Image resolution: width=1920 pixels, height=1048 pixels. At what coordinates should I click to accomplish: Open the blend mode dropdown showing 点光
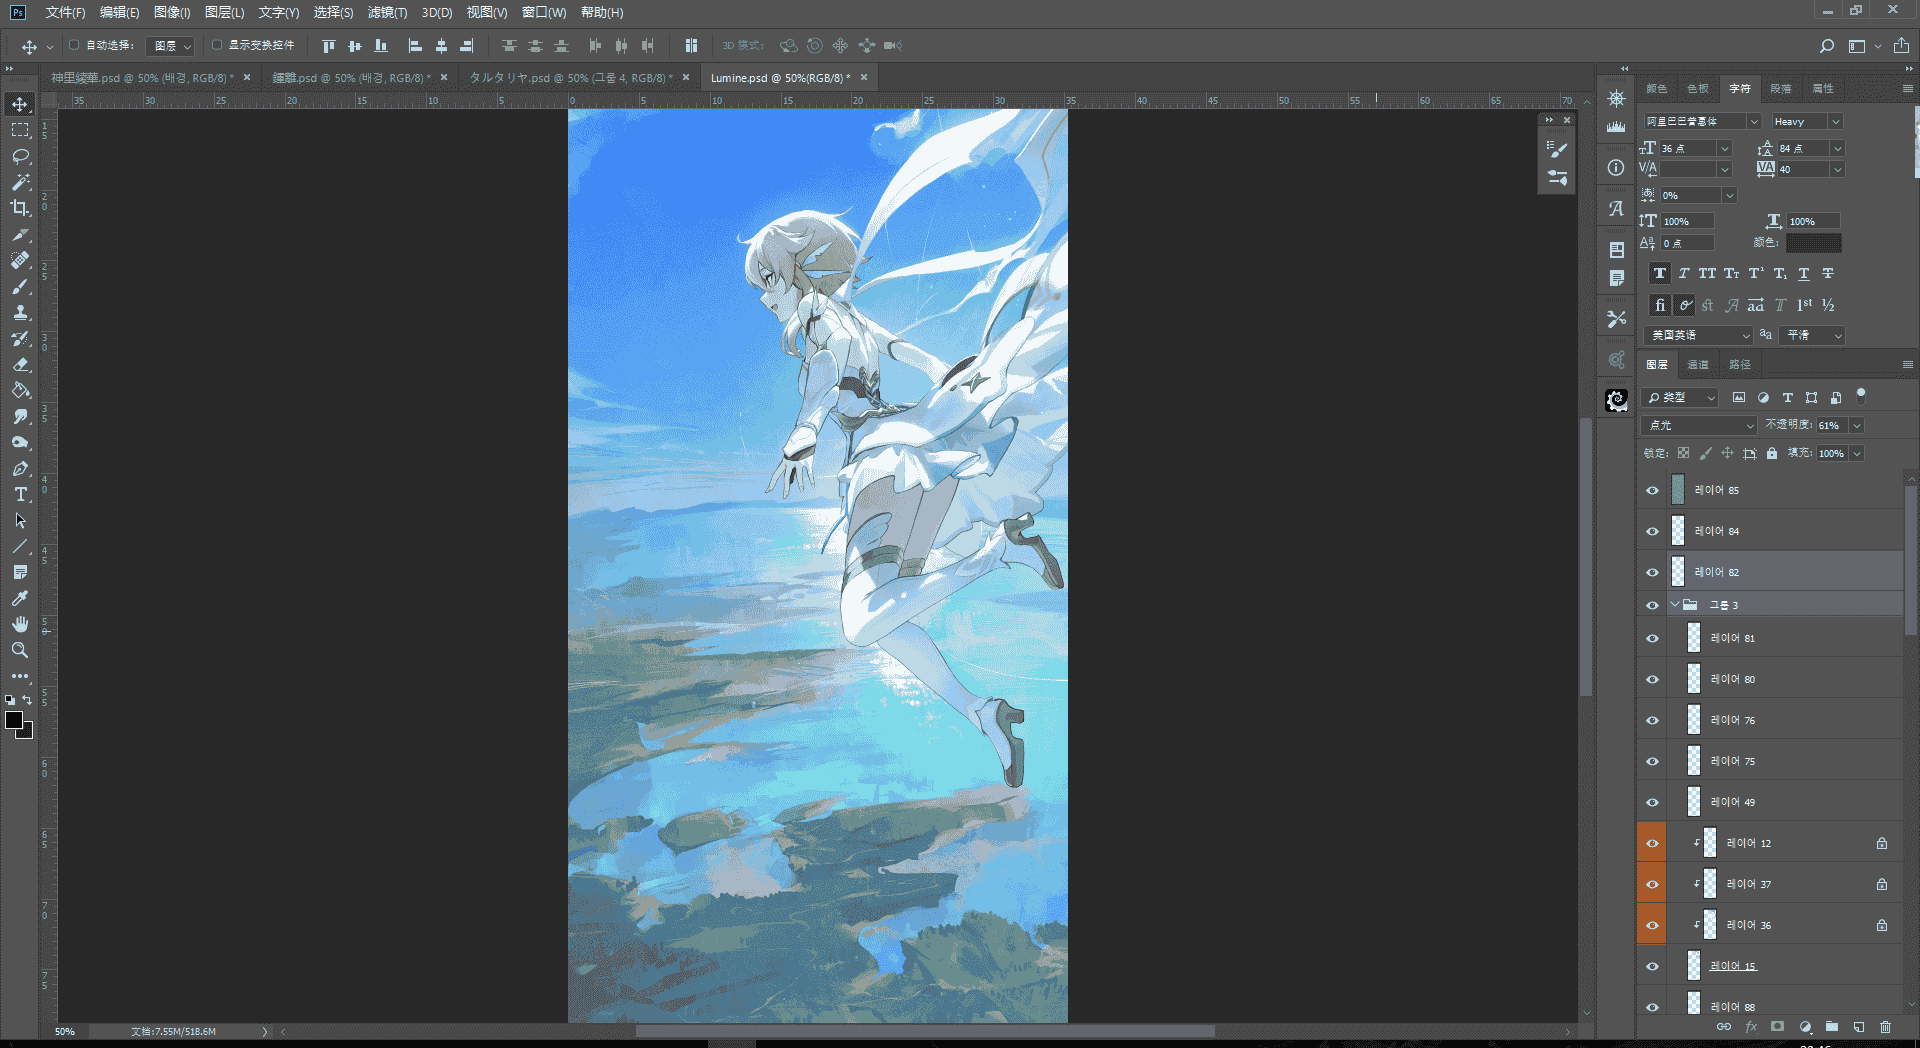pyautogui.click(x=1699, y=425)
